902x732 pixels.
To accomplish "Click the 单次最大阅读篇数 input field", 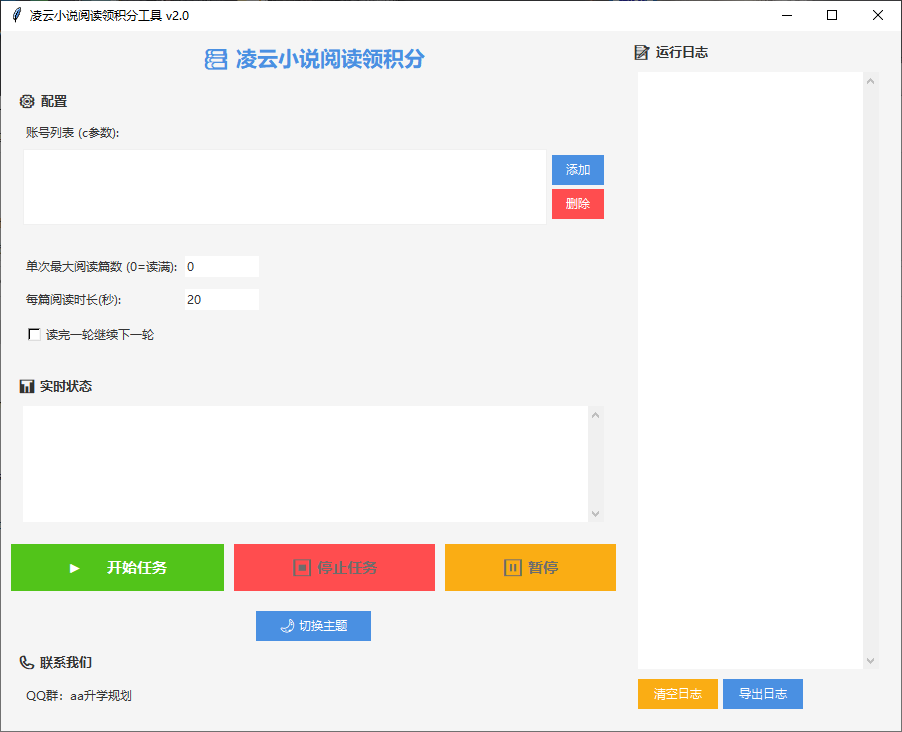I will 221,266.
